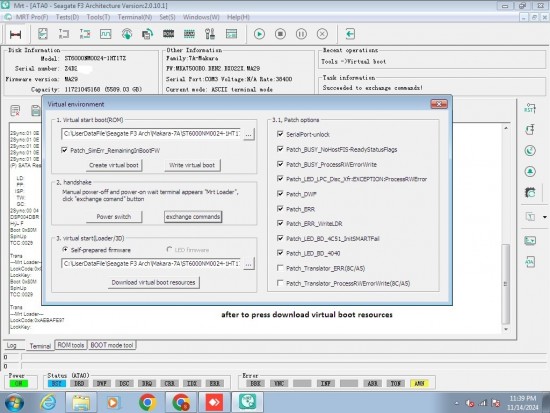Click the terminal vertical scrollbar thumb
The image size is (550, 413).
[505, 284]
